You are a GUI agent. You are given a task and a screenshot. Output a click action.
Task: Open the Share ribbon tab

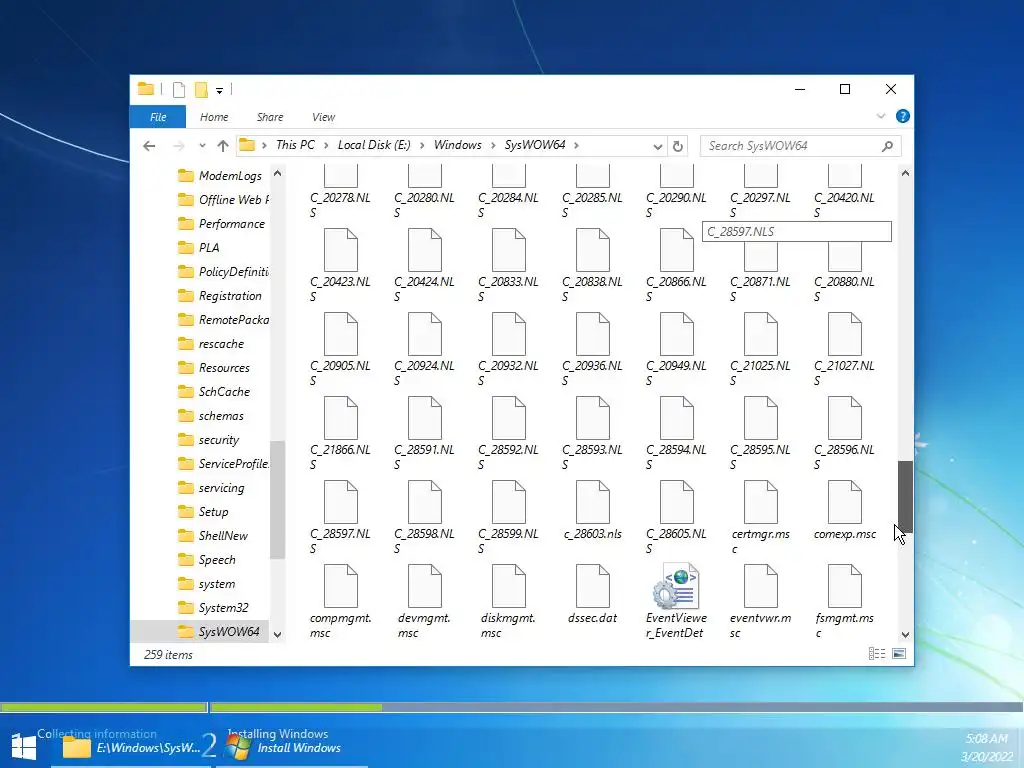click(x=270, y=117)
